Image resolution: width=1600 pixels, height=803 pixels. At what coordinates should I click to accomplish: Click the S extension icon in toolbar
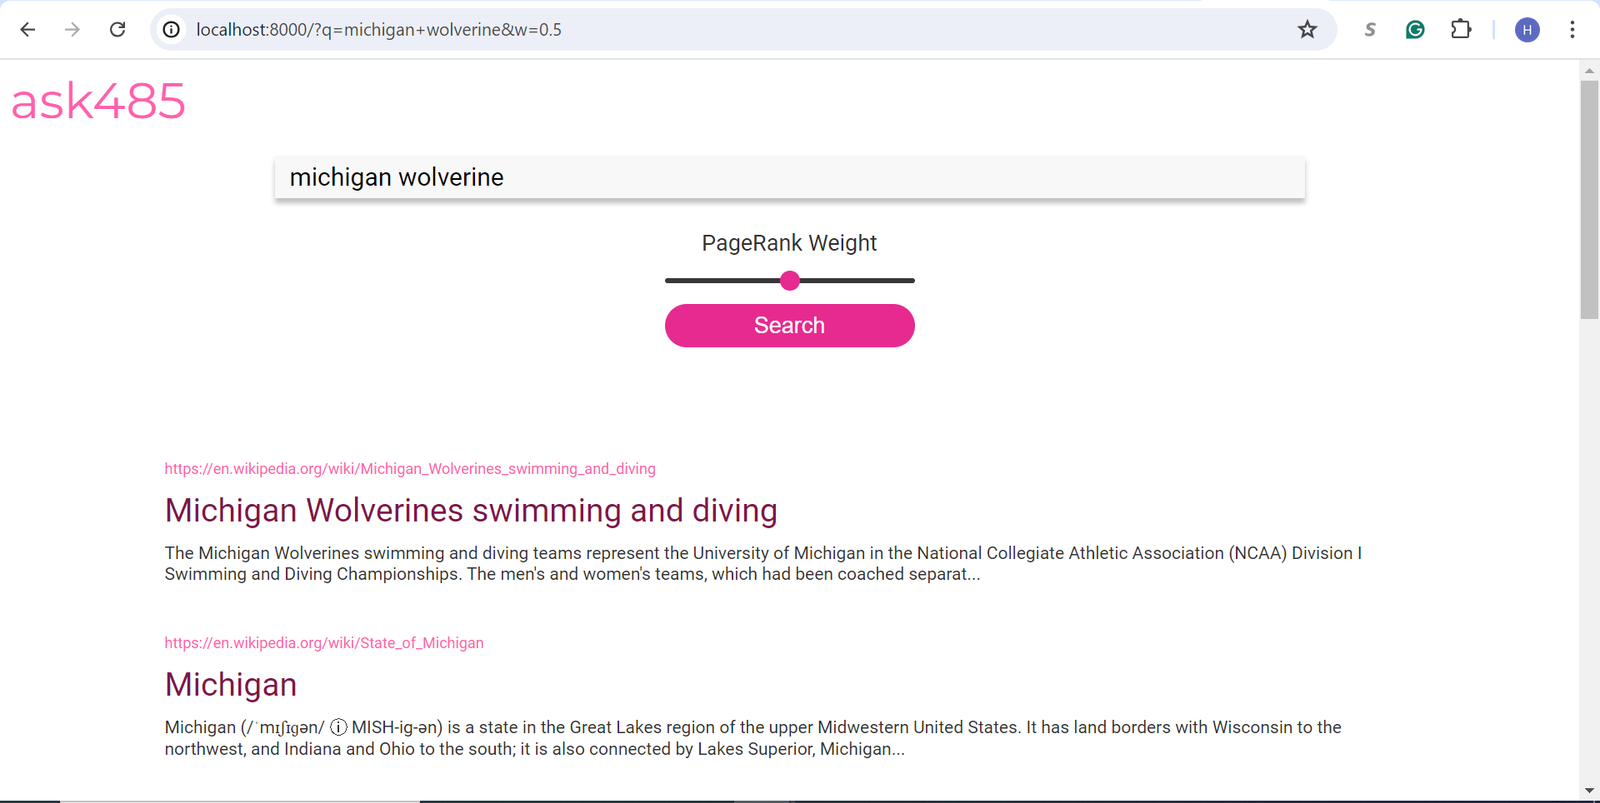pyautogui.click(x=1370, y=30)
